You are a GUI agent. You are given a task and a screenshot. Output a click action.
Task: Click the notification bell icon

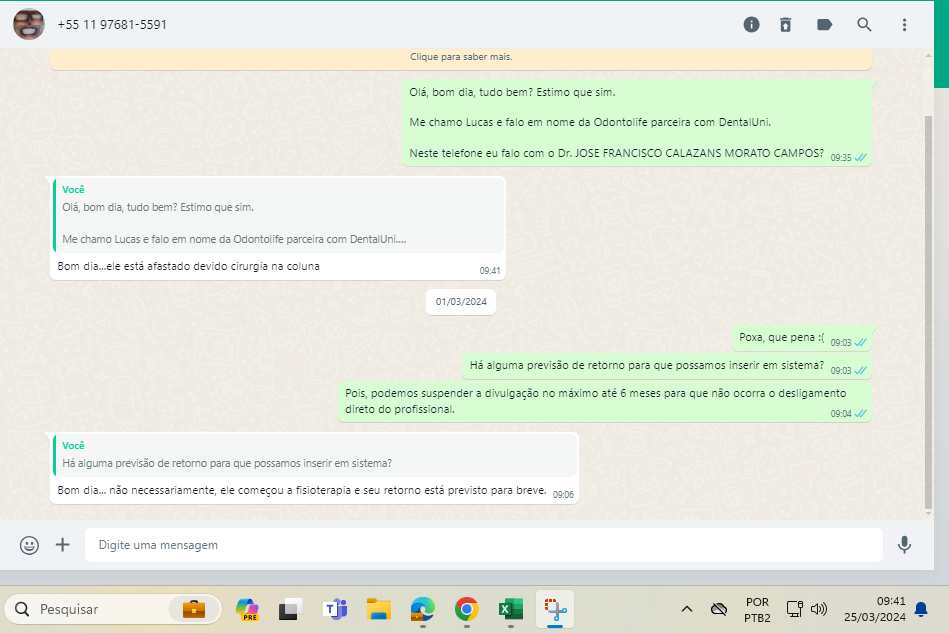click(921, 609)
